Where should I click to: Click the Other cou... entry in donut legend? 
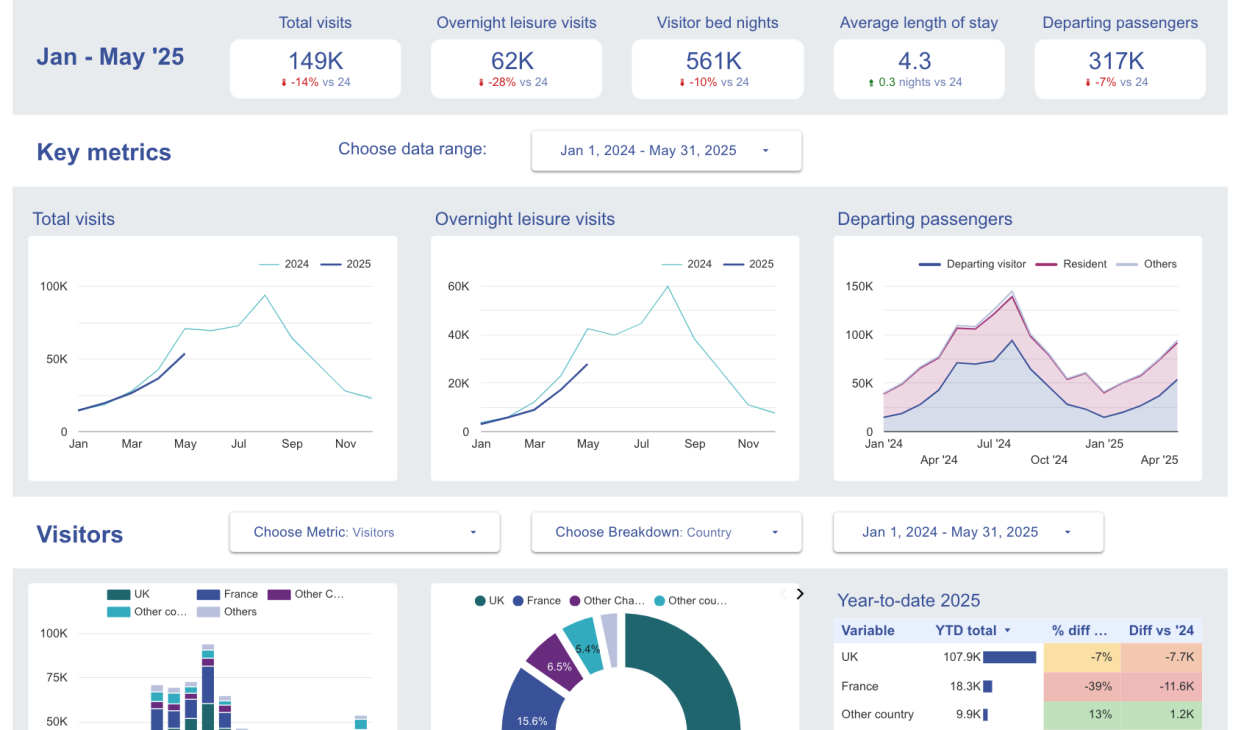tap(691, 601)
